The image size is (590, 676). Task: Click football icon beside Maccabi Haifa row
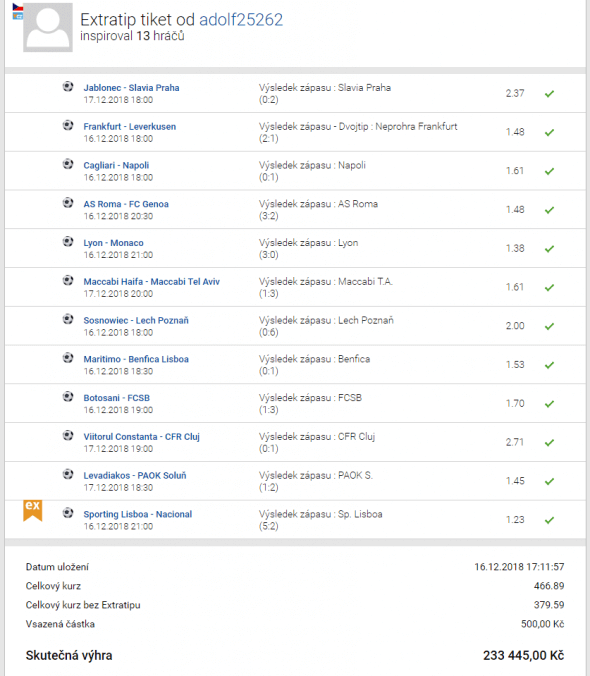tap(68, 280)
